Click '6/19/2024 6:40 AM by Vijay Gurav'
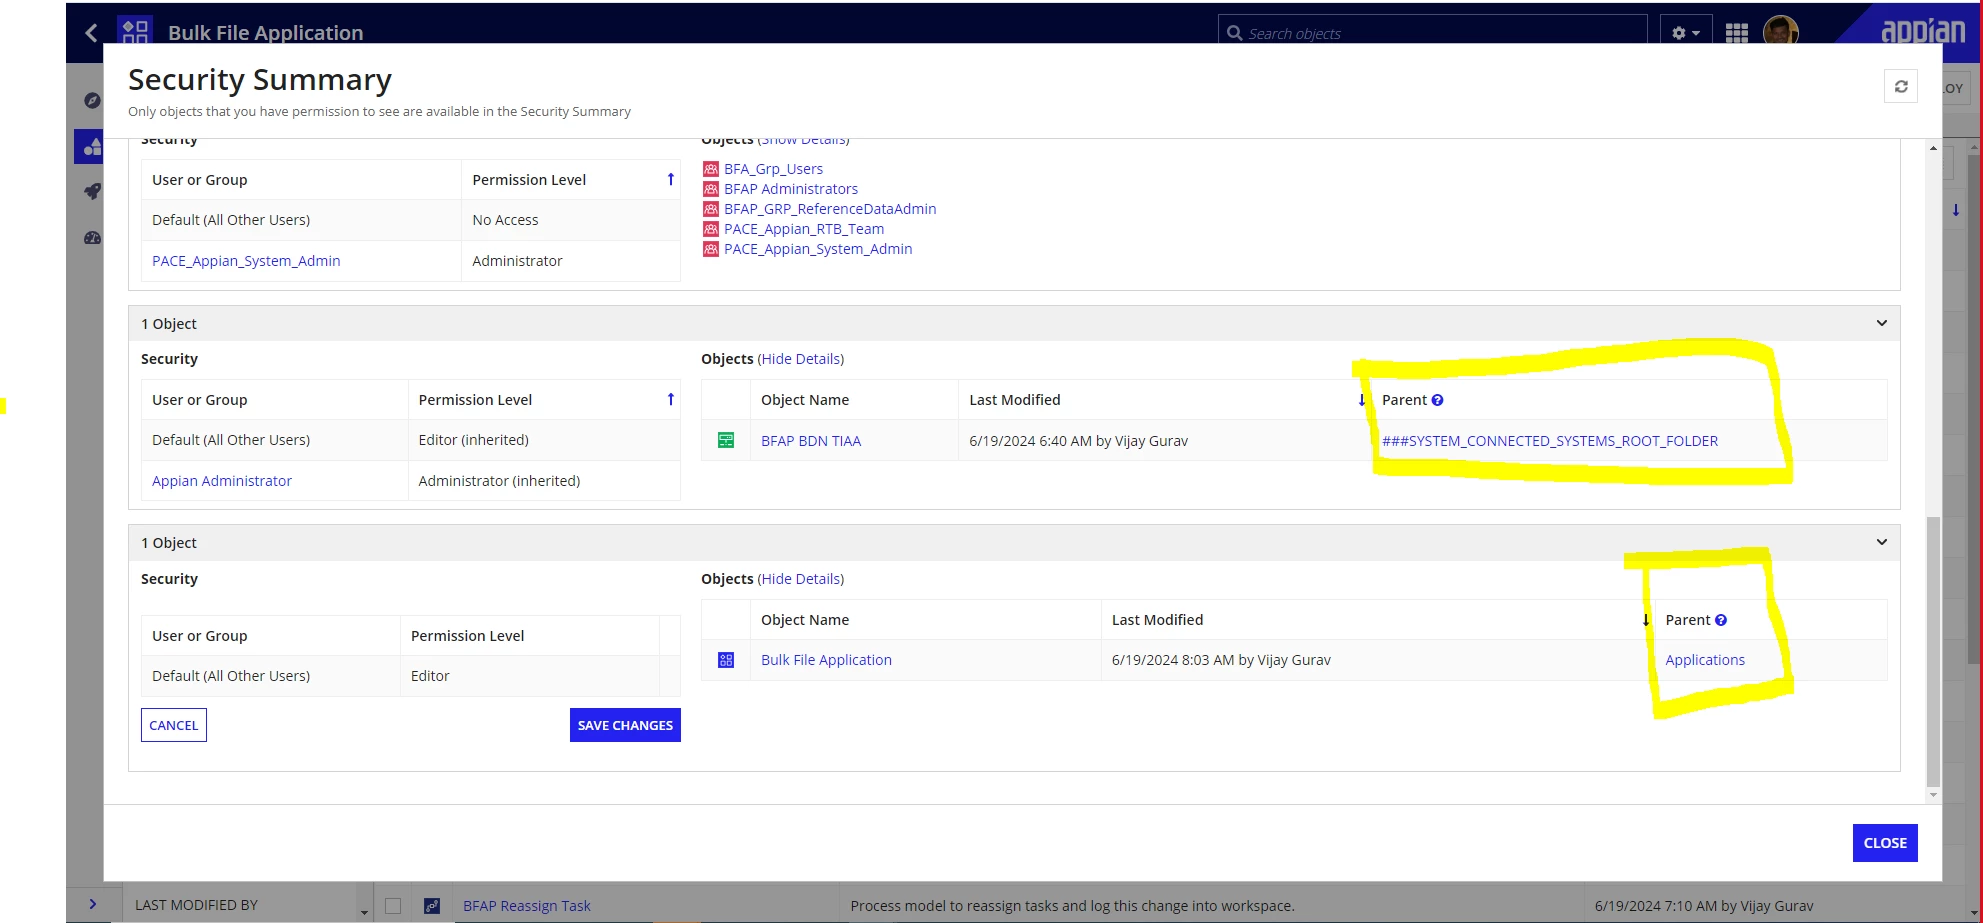The height and width of the screenshot is (923, 1983). pyautogui.click(x=1078, y=441)
